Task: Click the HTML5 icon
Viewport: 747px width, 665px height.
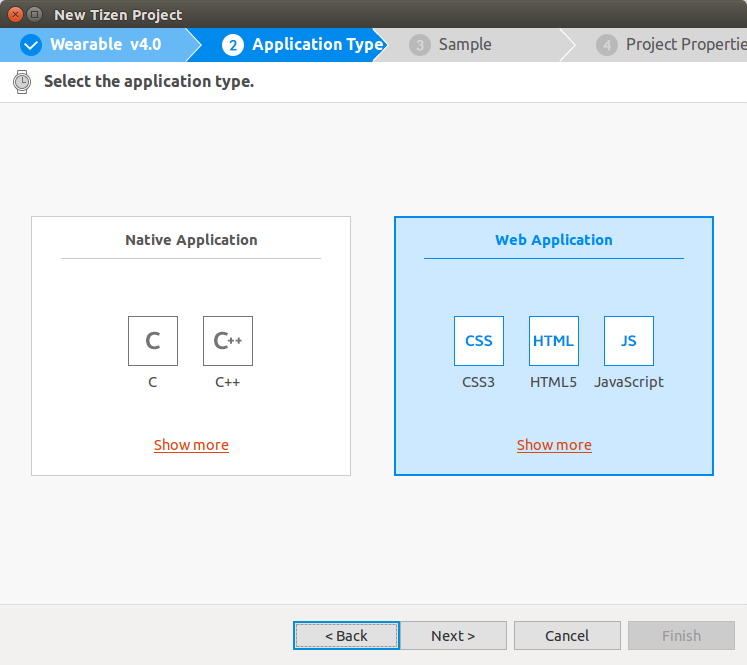Action: [x=554, y=341]
